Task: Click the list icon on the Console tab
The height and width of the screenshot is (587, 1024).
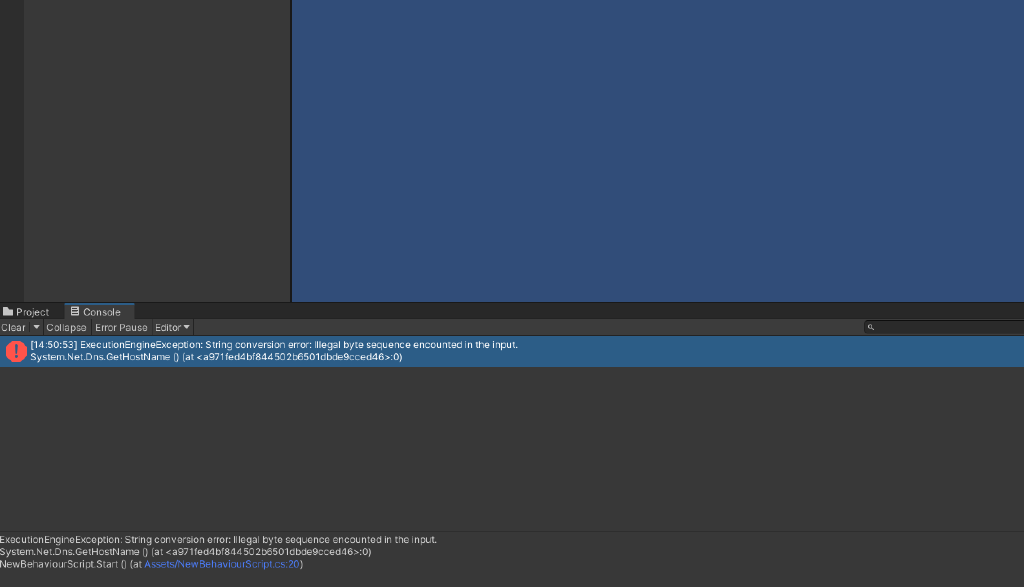Action: (x=73, y=311)
